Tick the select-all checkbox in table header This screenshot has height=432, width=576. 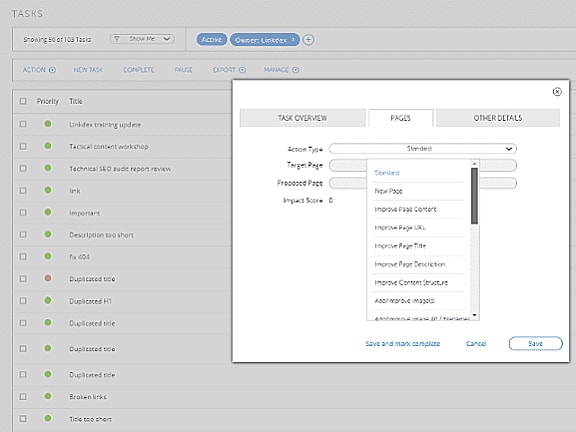[x=23, y=101]
